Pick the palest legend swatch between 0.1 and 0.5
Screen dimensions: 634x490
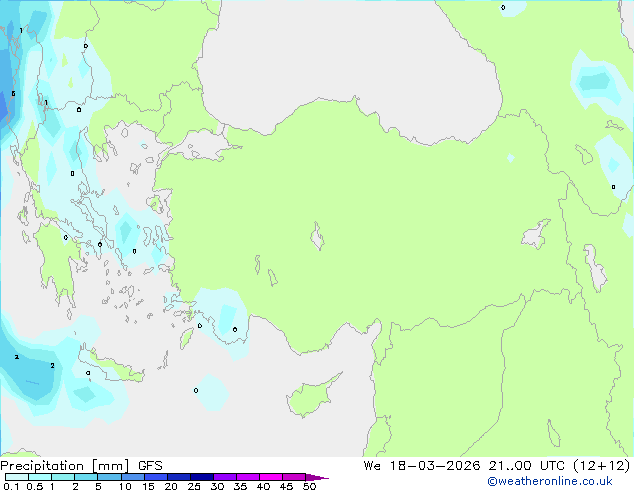point(17,477)
